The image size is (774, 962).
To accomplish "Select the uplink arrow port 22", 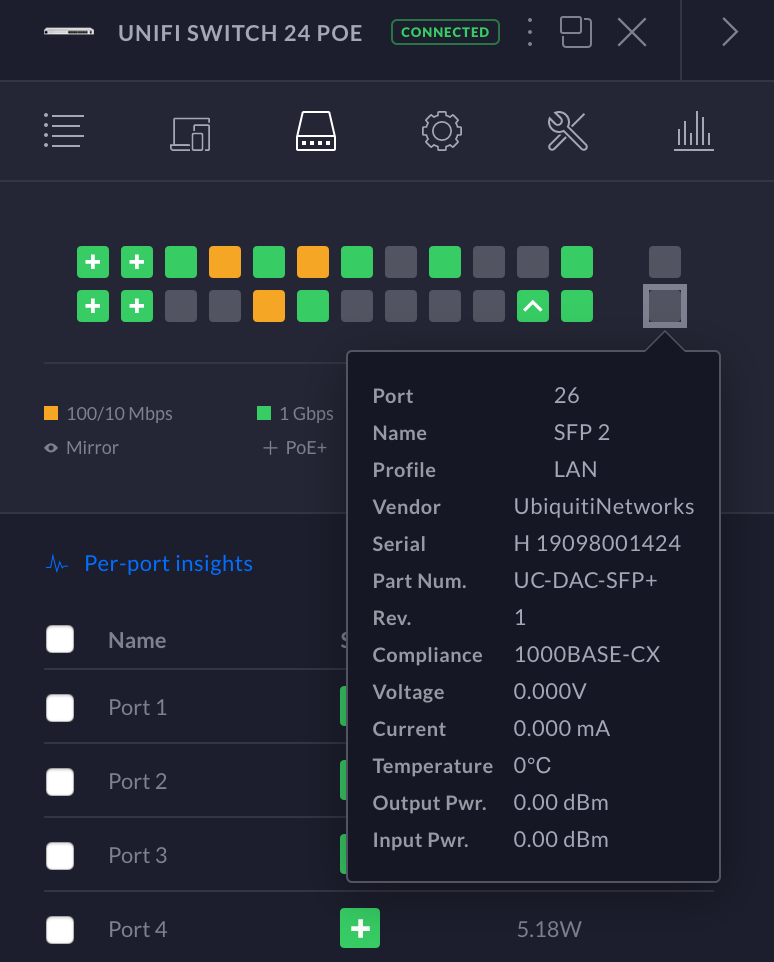I will coord(533,306).
